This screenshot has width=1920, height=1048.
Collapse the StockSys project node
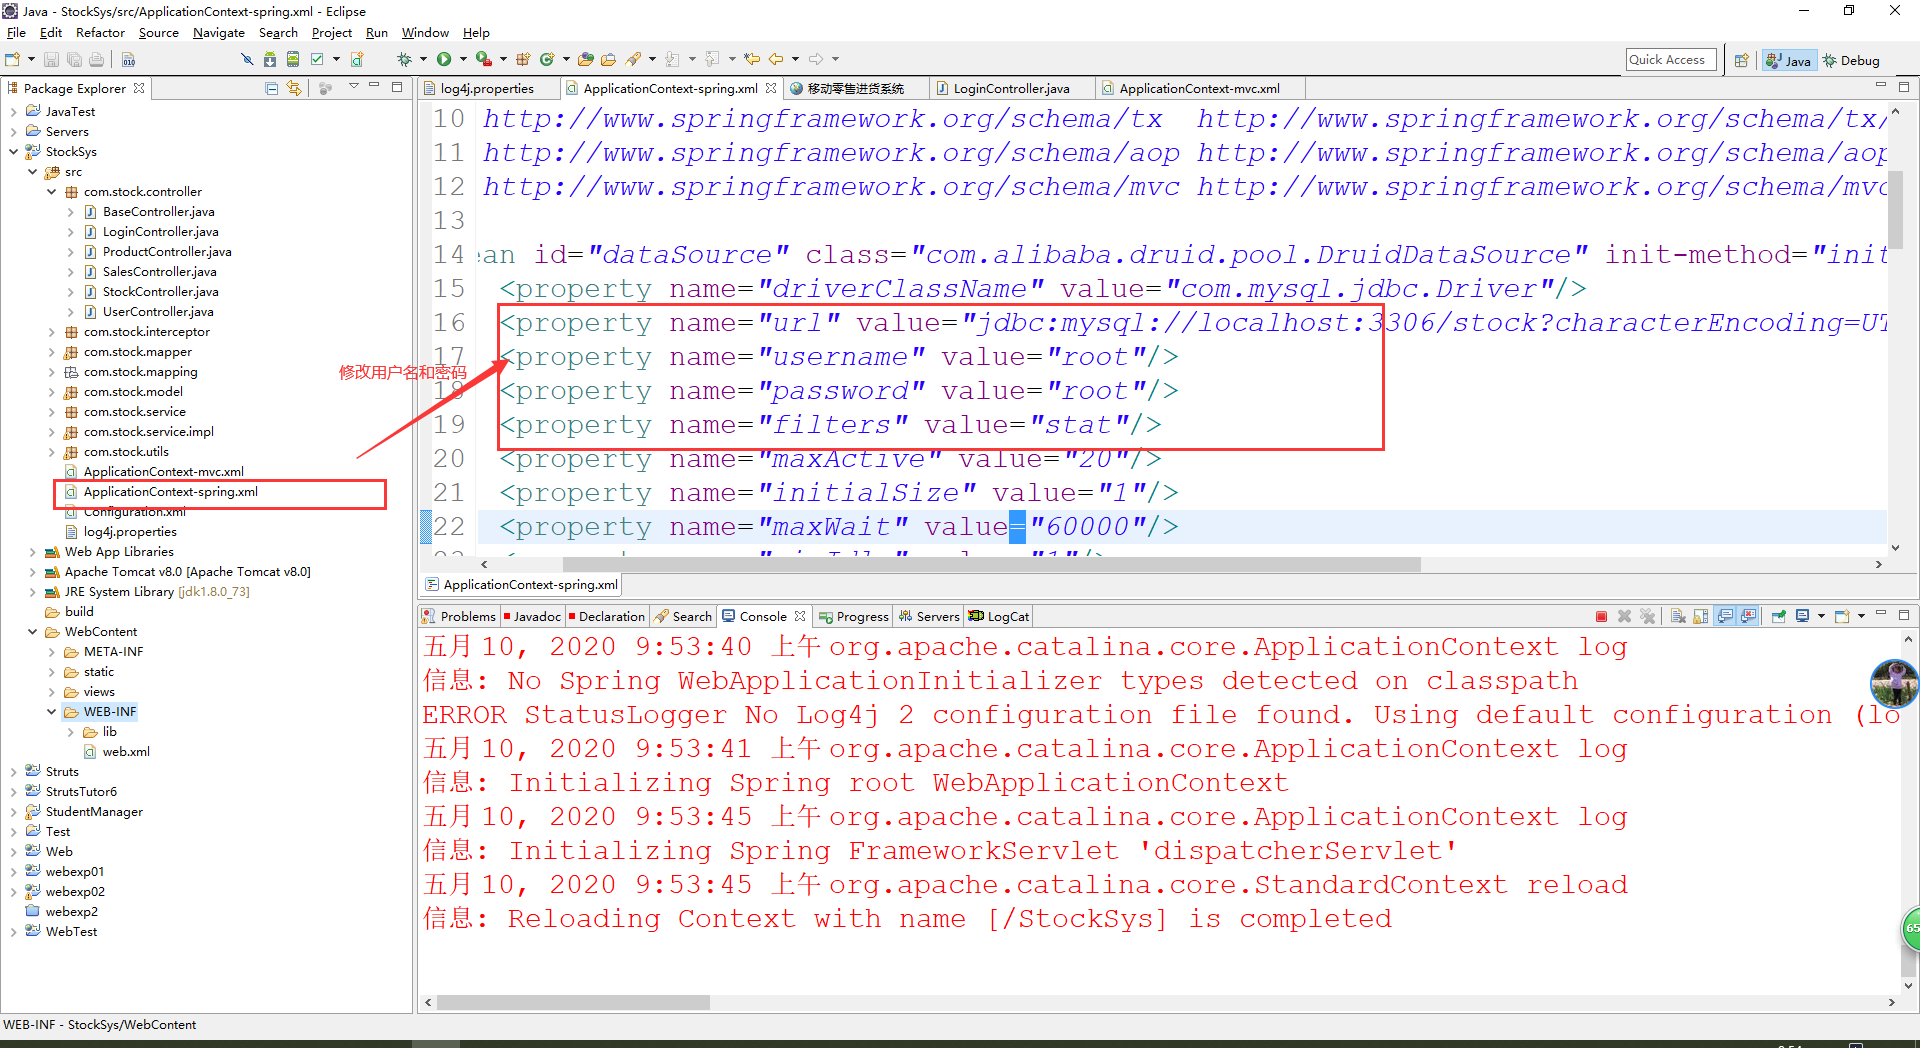pos(14,152)
